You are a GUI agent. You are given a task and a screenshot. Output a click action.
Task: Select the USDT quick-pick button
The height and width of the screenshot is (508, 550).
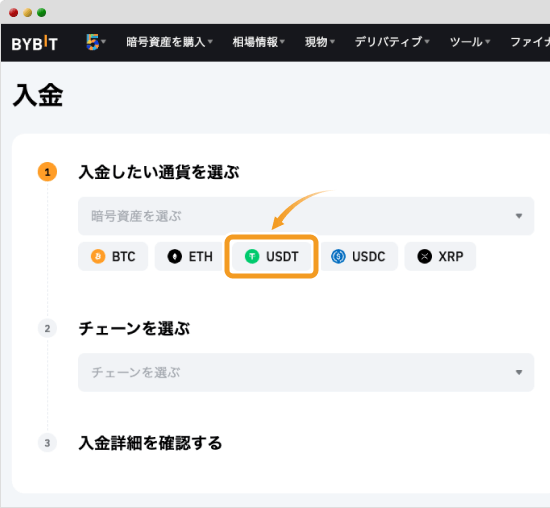[x=271, y=256]
